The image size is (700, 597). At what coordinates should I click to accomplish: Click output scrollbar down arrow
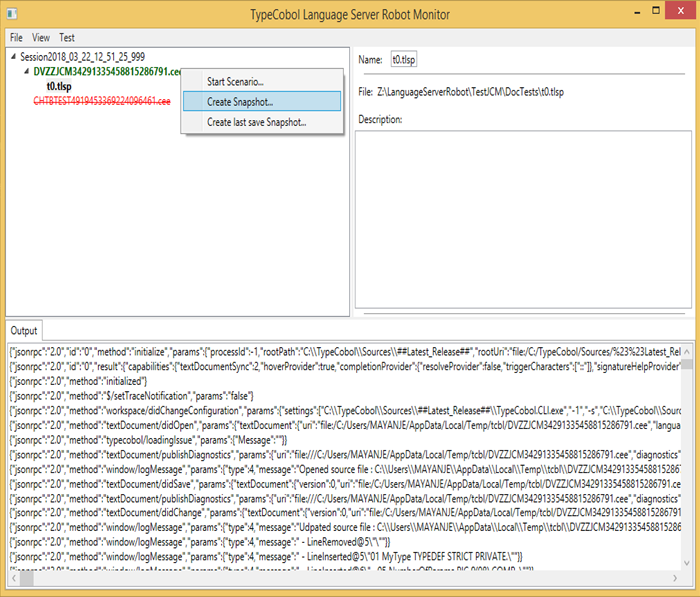point(687,563)
